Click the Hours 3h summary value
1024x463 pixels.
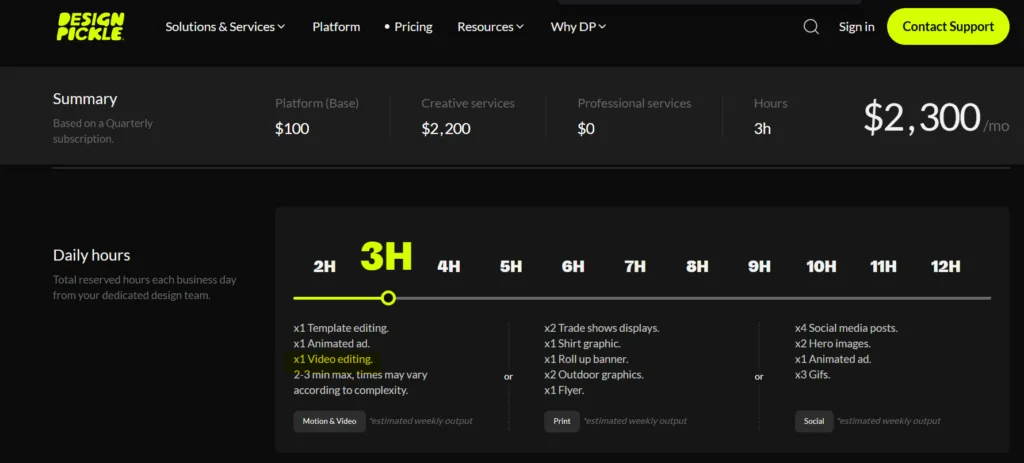click(762, 129)
